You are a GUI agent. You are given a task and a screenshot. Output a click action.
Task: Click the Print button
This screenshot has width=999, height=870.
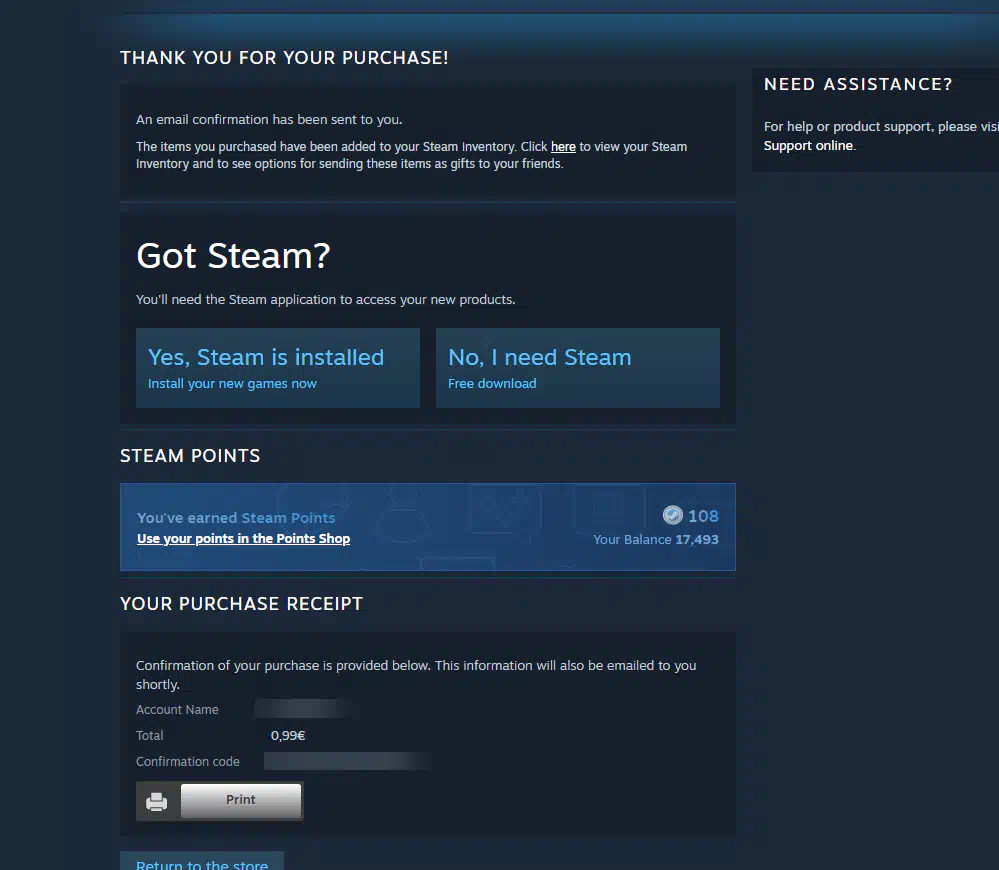pyautogui.click(x=241, y=800)
